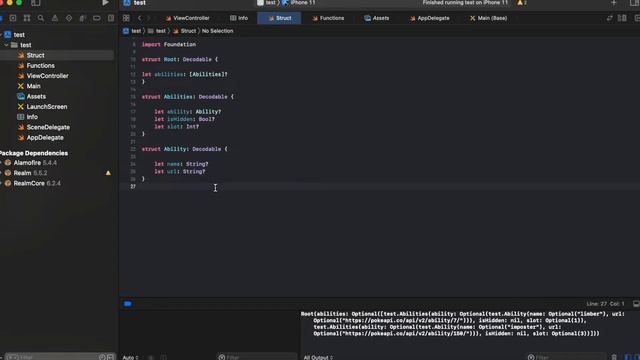Open the Auto variables view dropdown
This screenshot has height=360, width=640.
click(131, 357)
